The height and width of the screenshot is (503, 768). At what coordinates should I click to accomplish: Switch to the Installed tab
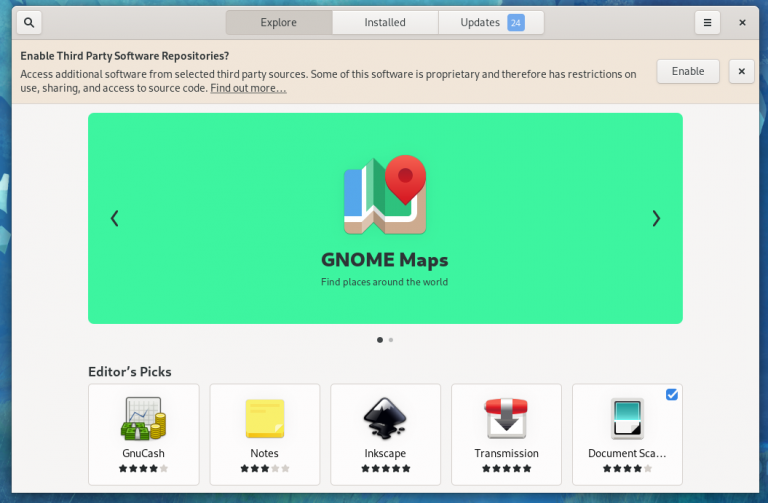[x=384, y=22]
